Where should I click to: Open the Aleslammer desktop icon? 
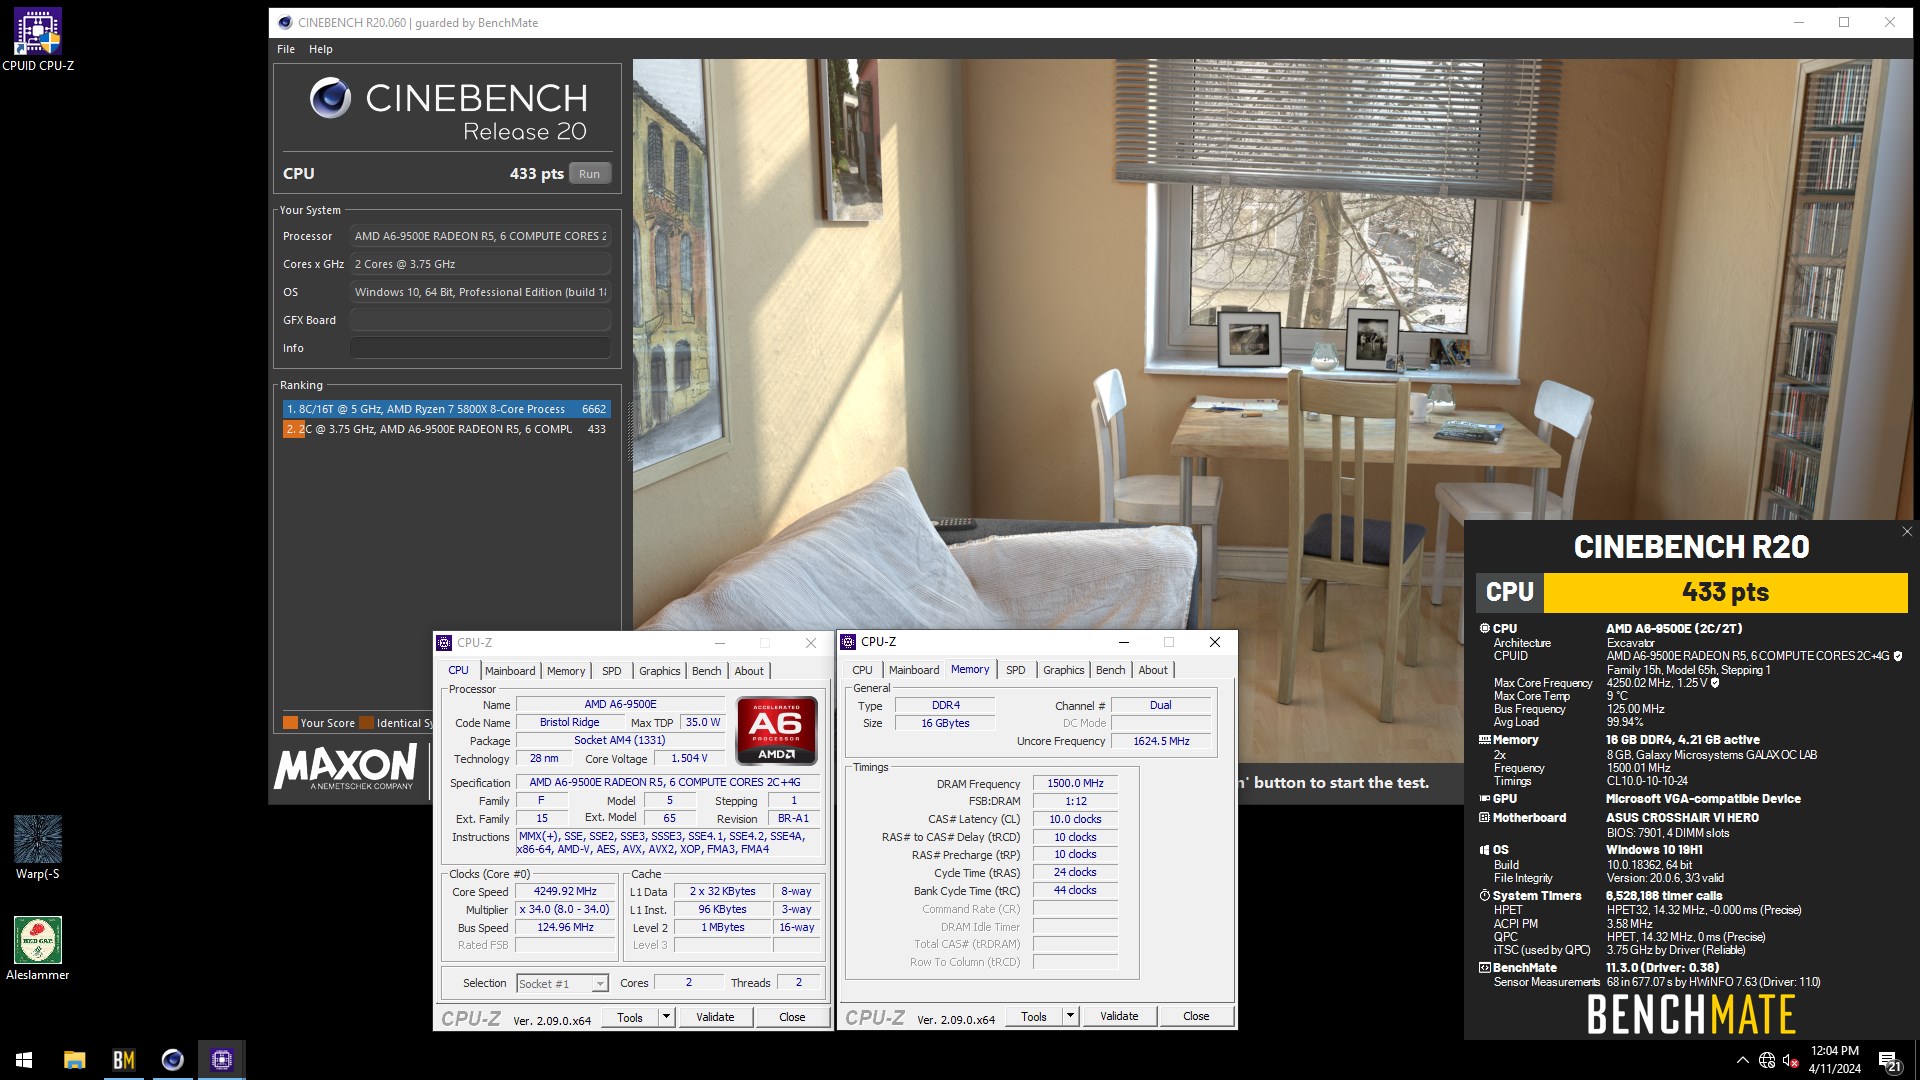coord(38,948)
